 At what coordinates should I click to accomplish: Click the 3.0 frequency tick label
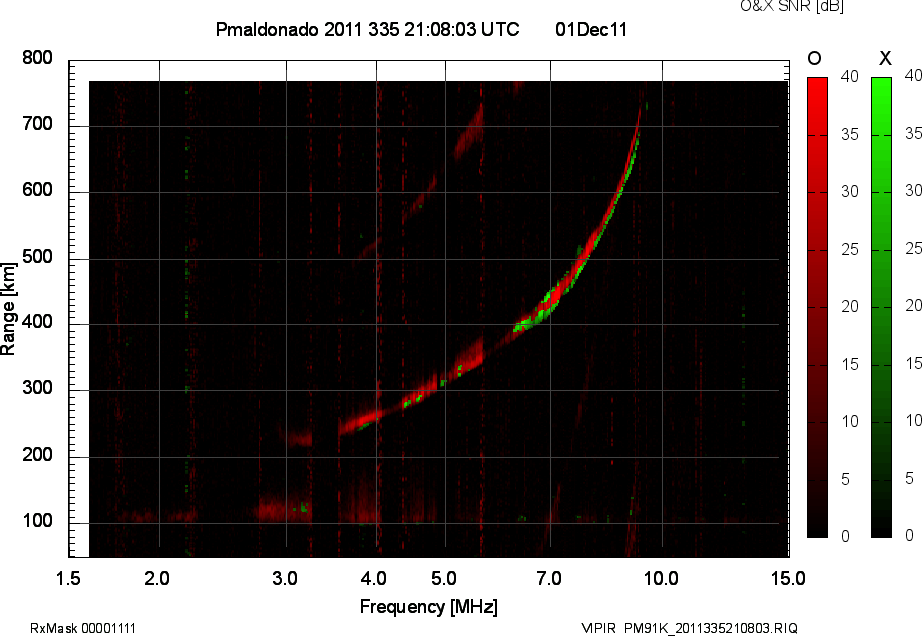click(285, 579)
